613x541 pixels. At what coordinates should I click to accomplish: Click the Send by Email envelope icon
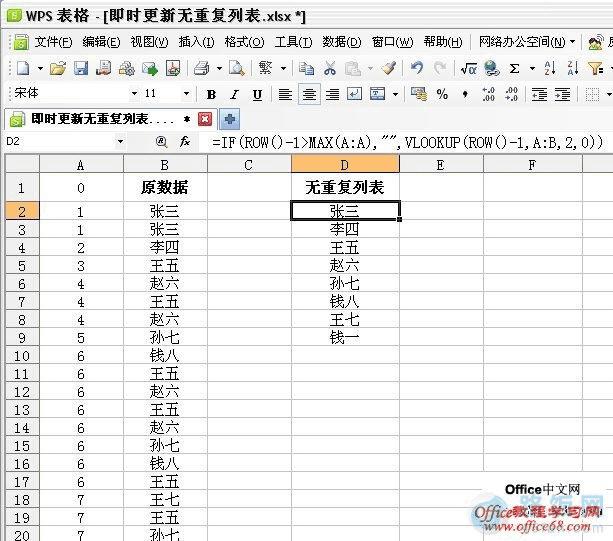click(x=150, y=69)
